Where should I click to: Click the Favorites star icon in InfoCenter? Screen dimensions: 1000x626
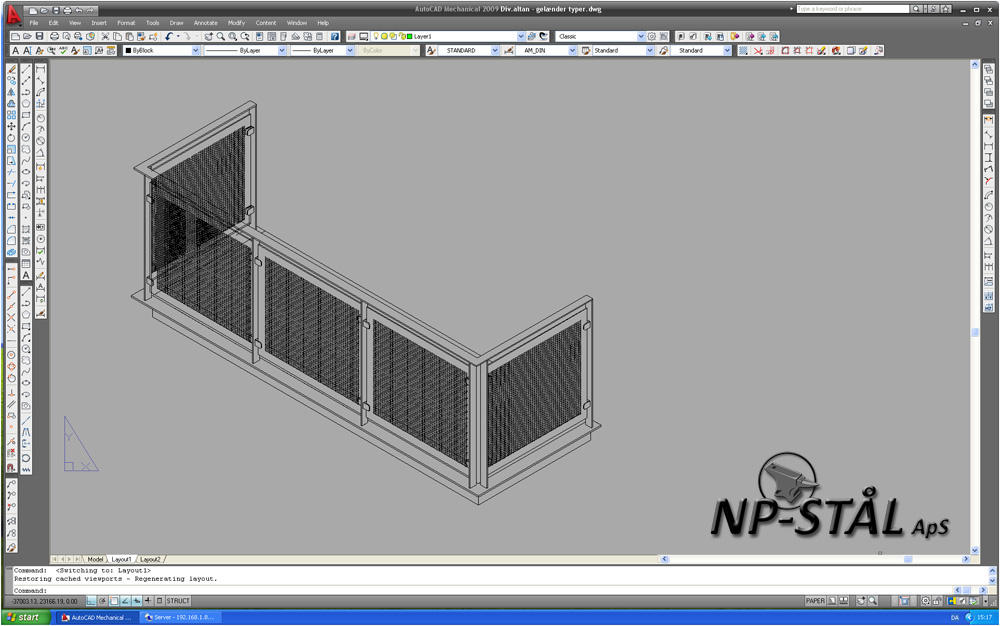[946, 9]
